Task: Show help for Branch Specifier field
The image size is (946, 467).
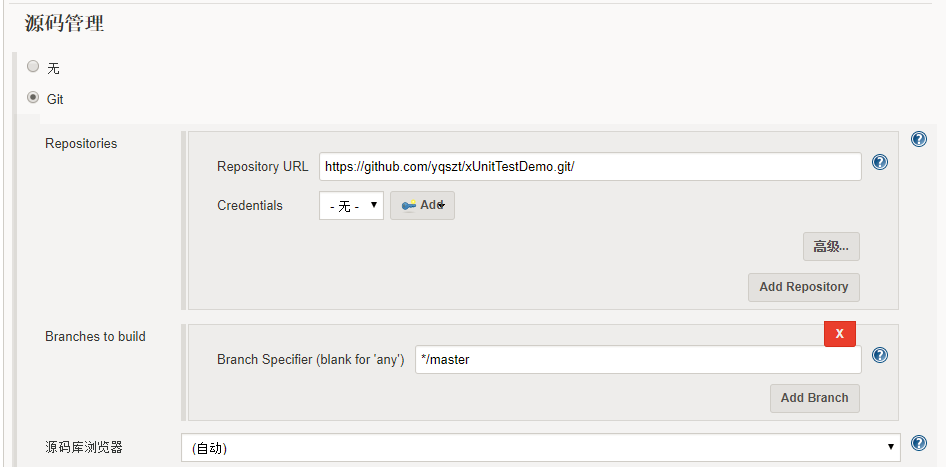Action: click(x=880, y=355)
